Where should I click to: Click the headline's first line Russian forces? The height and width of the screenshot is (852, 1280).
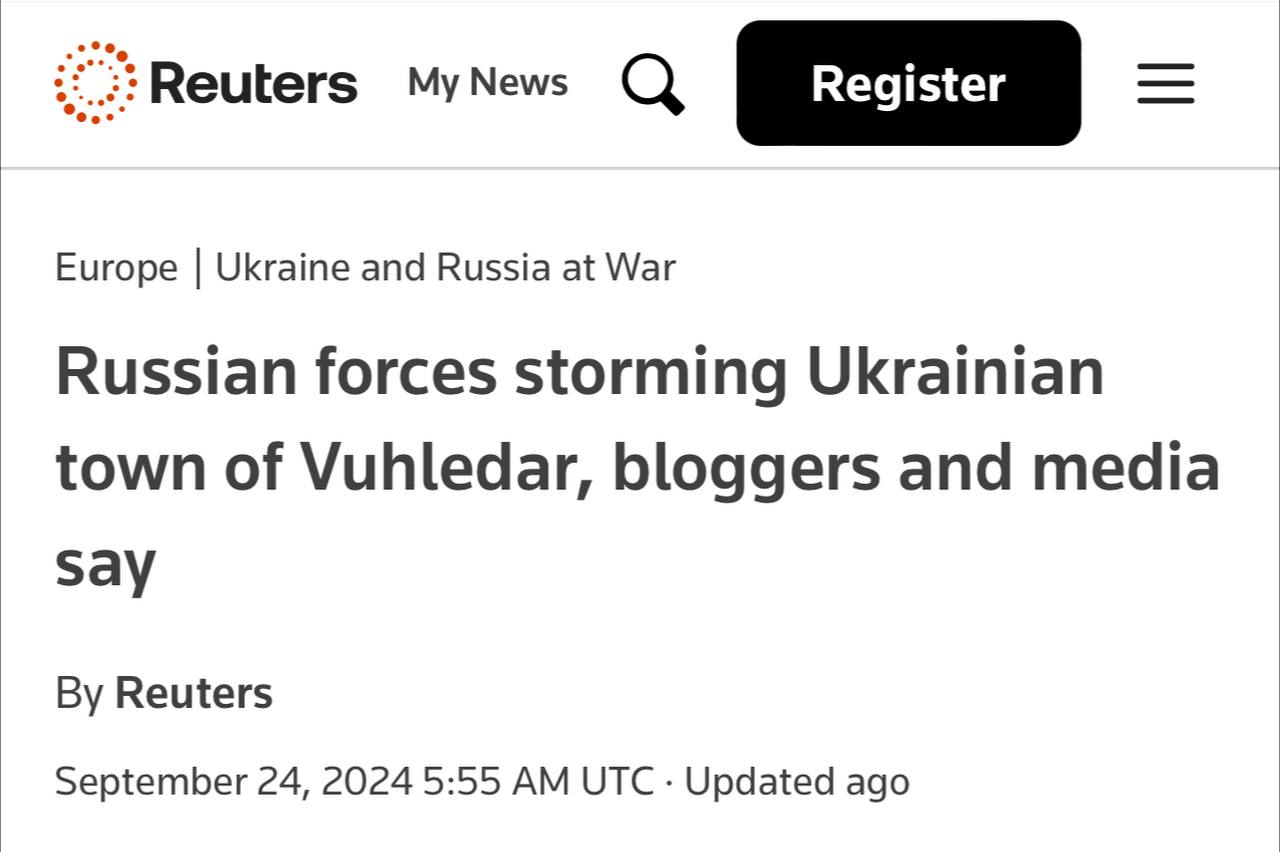pos(276,372)
